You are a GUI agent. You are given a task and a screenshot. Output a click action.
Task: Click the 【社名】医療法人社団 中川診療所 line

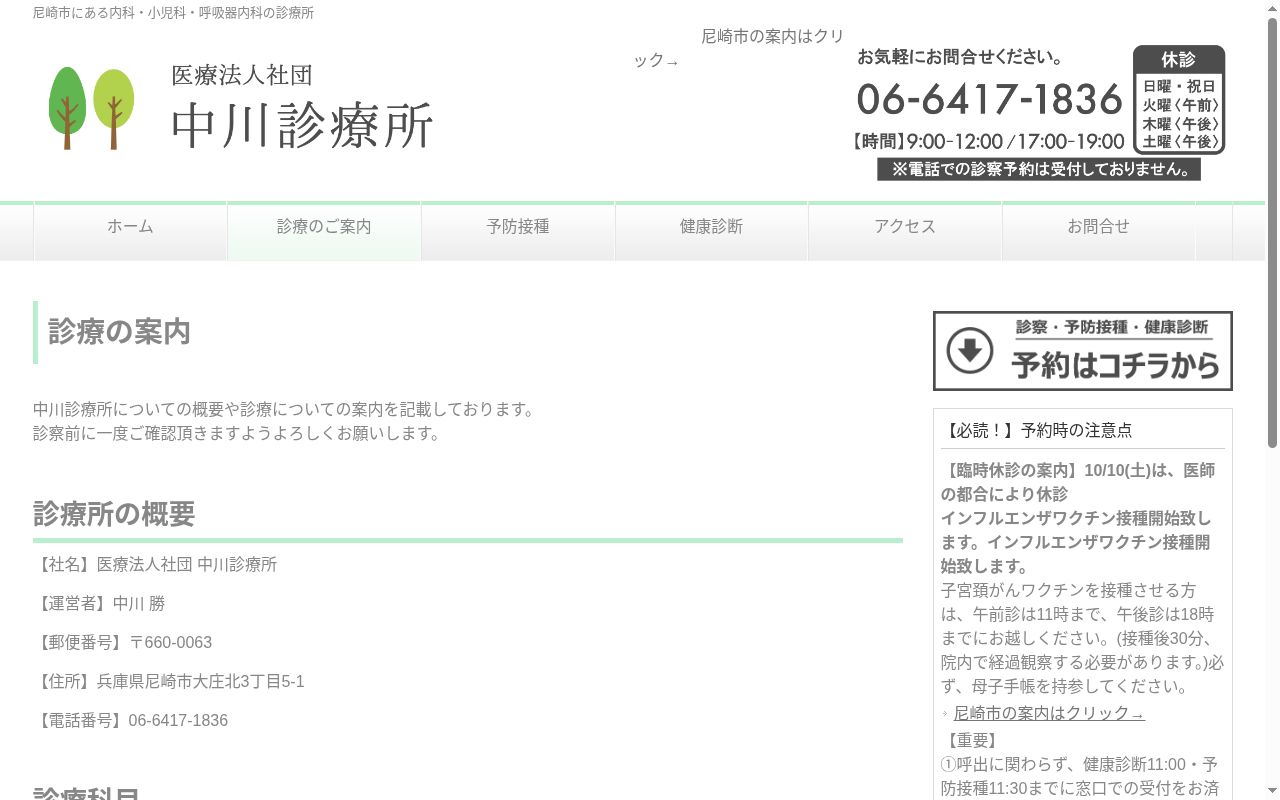click(155, 565)
